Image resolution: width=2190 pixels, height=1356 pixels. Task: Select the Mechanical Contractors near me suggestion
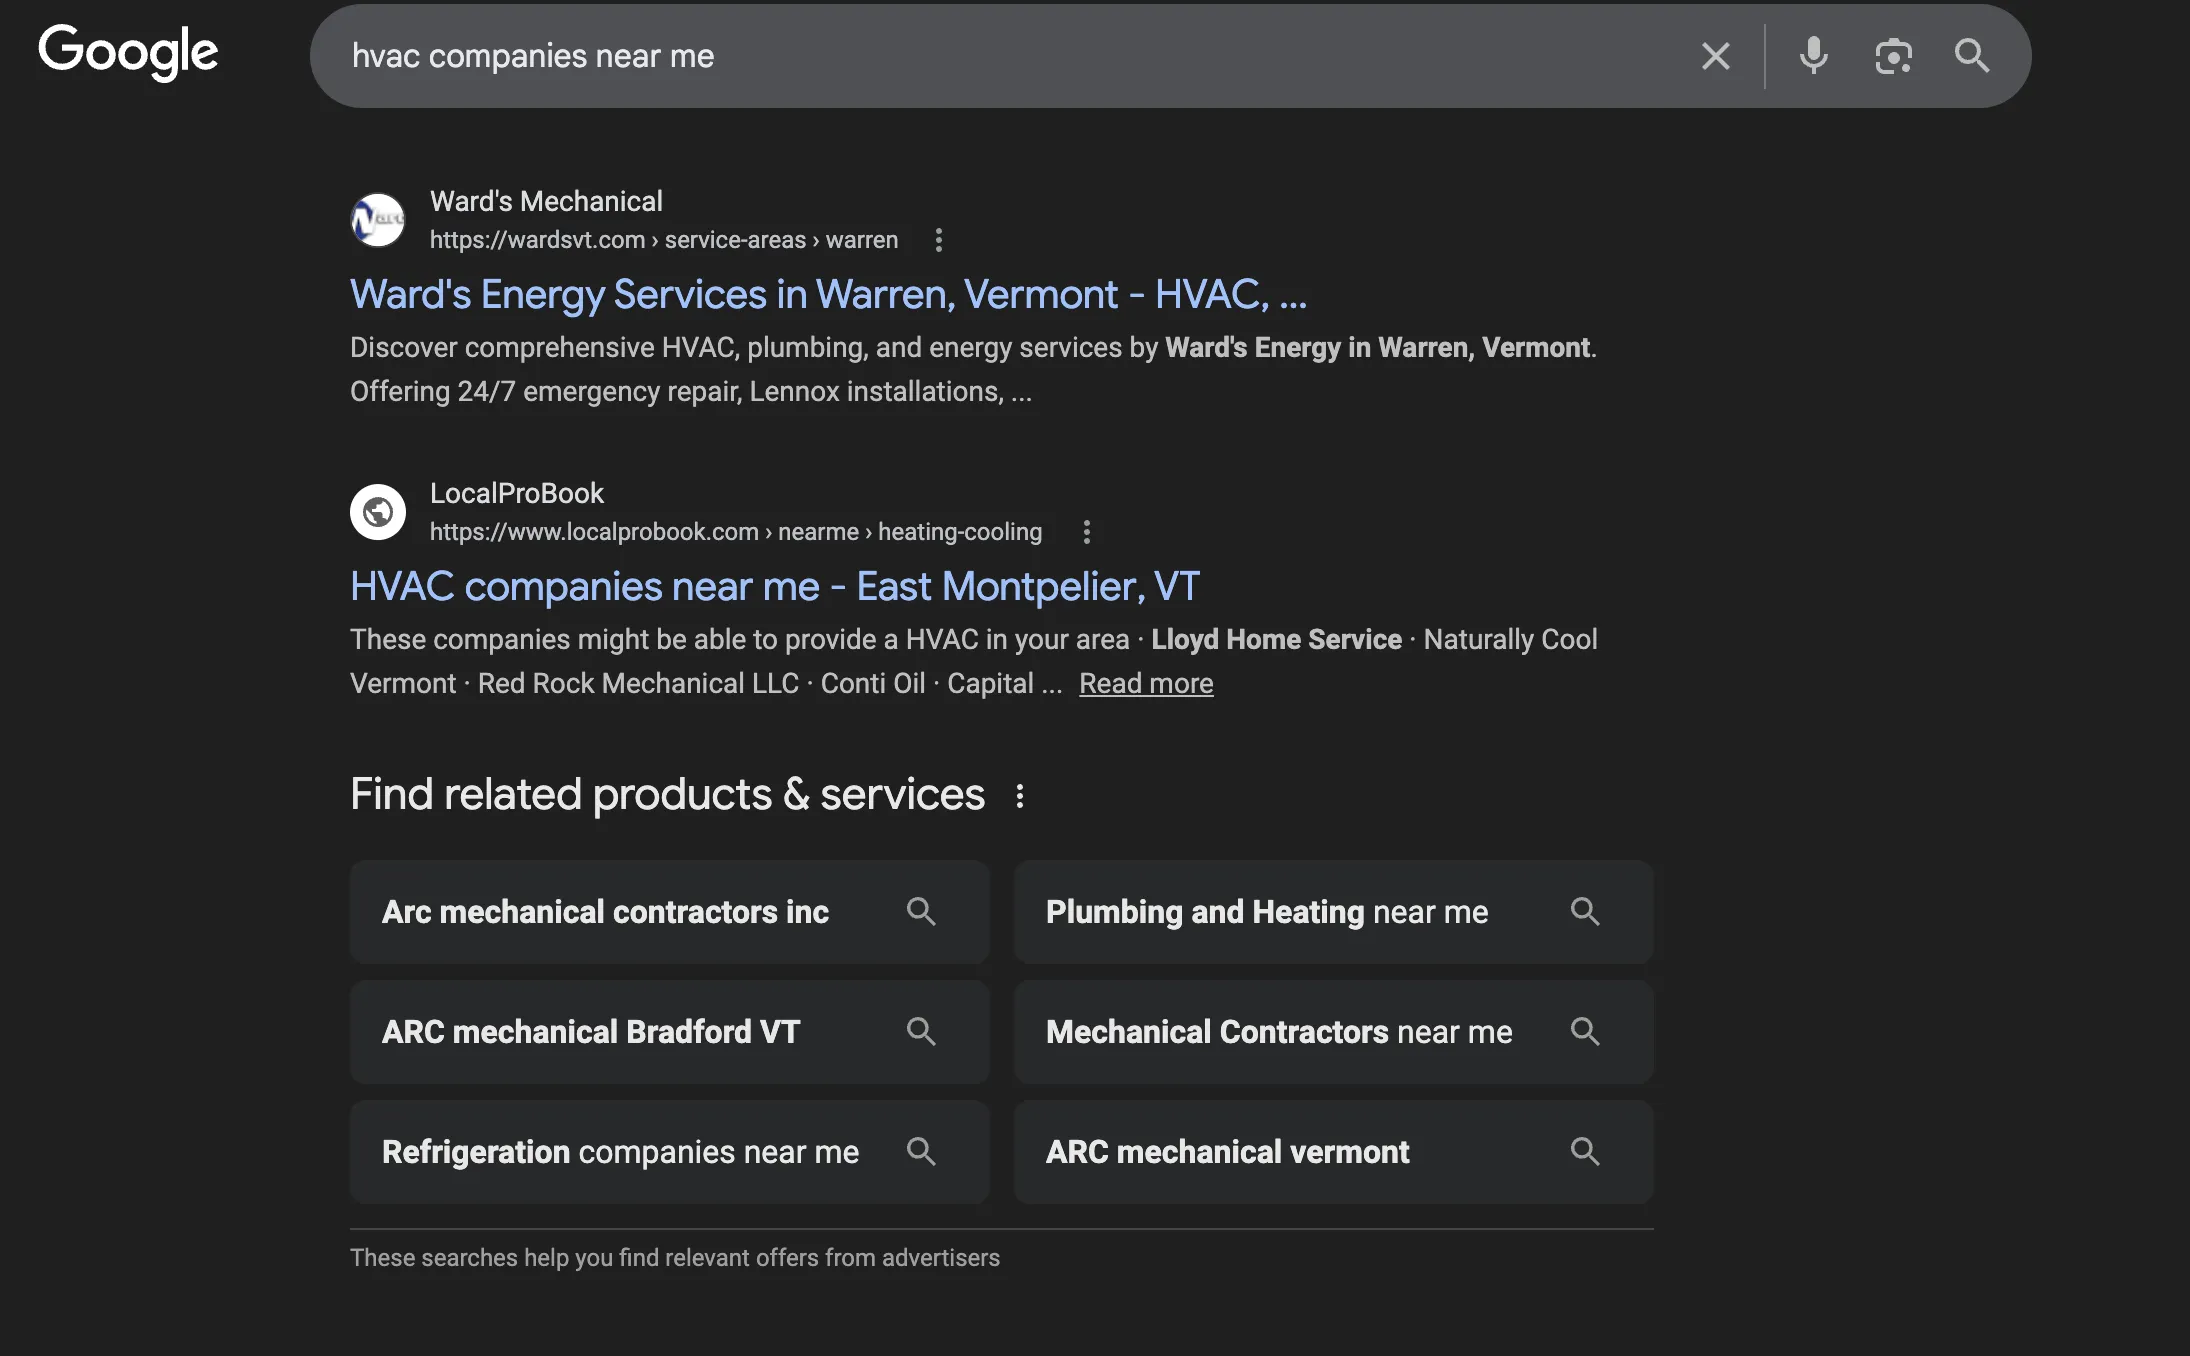[x=1279, y=1031]
